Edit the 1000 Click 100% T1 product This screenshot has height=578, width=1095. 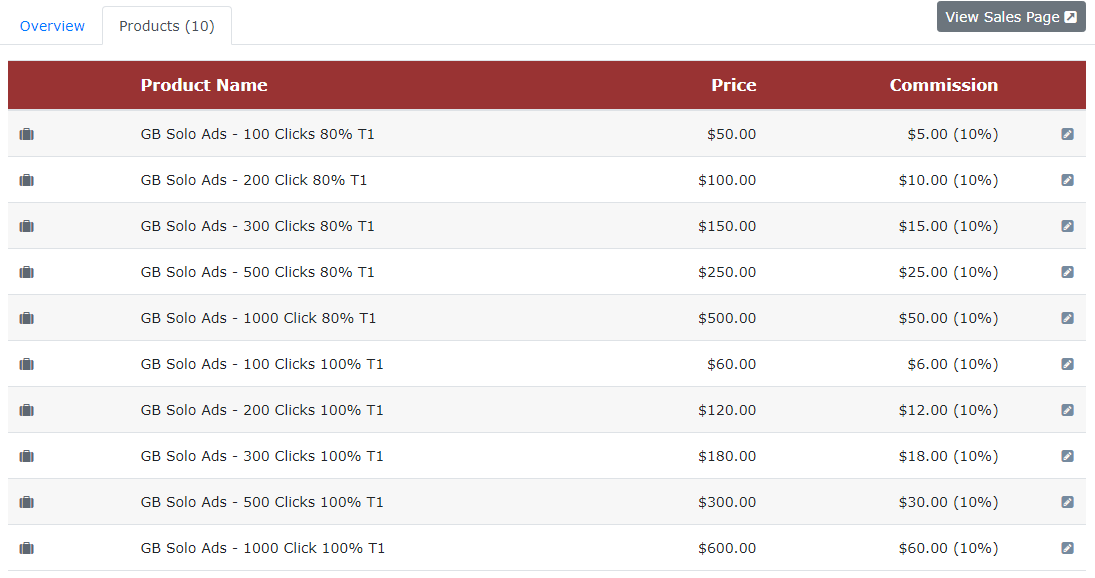pyautogui.click(x=1067, y=549)
